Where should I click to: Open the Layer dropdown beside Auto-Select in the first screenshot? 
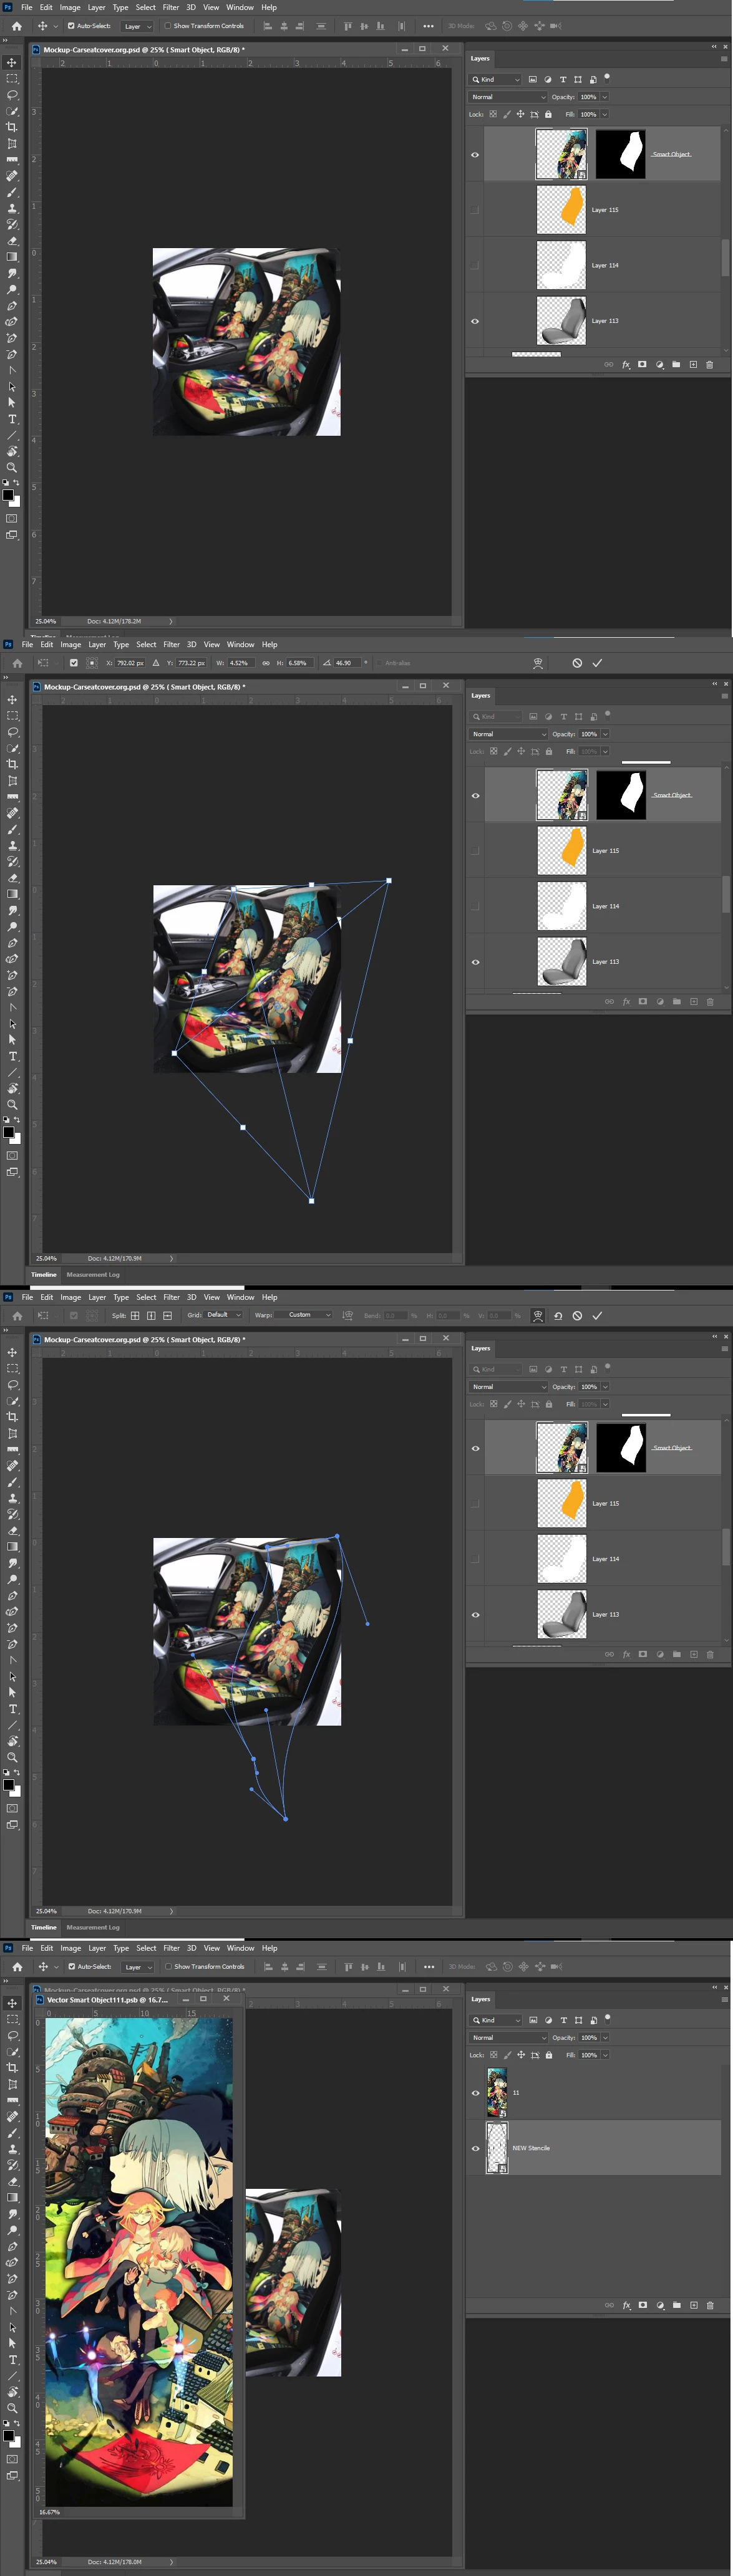(136, 26)
